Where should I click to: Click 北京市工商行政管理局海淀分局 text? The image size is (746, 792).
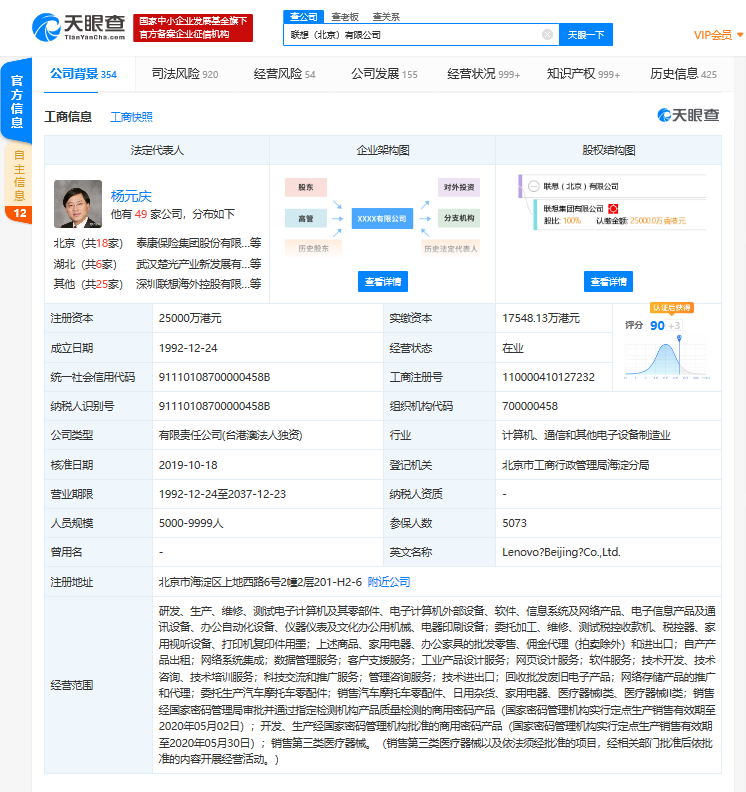(575, 465)
